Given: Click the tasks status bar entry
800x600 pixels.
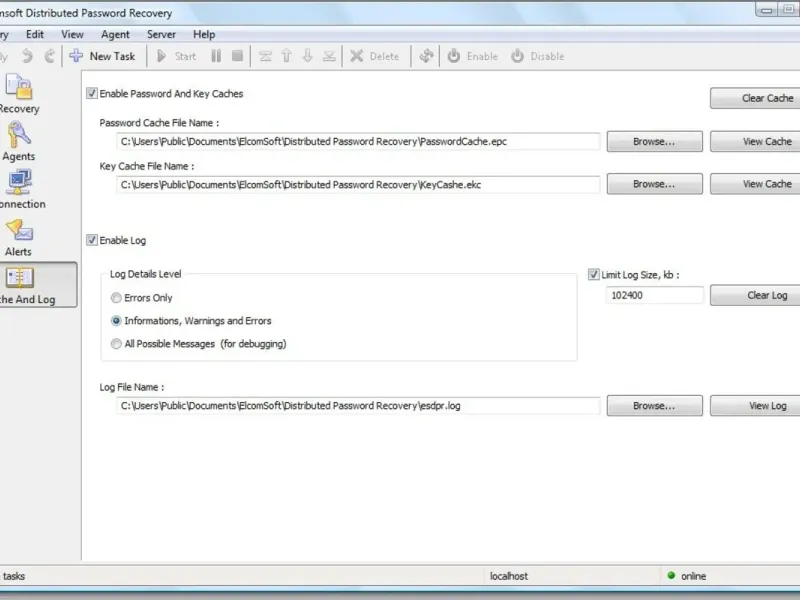Looking at the screenshot, I should point(14,576).
